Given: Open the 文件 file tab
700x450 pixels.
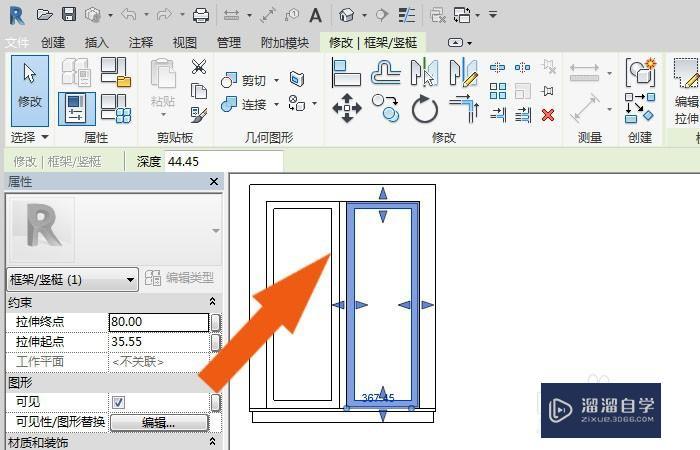Looking at the screenshot, I should click(x=17, y=42).
